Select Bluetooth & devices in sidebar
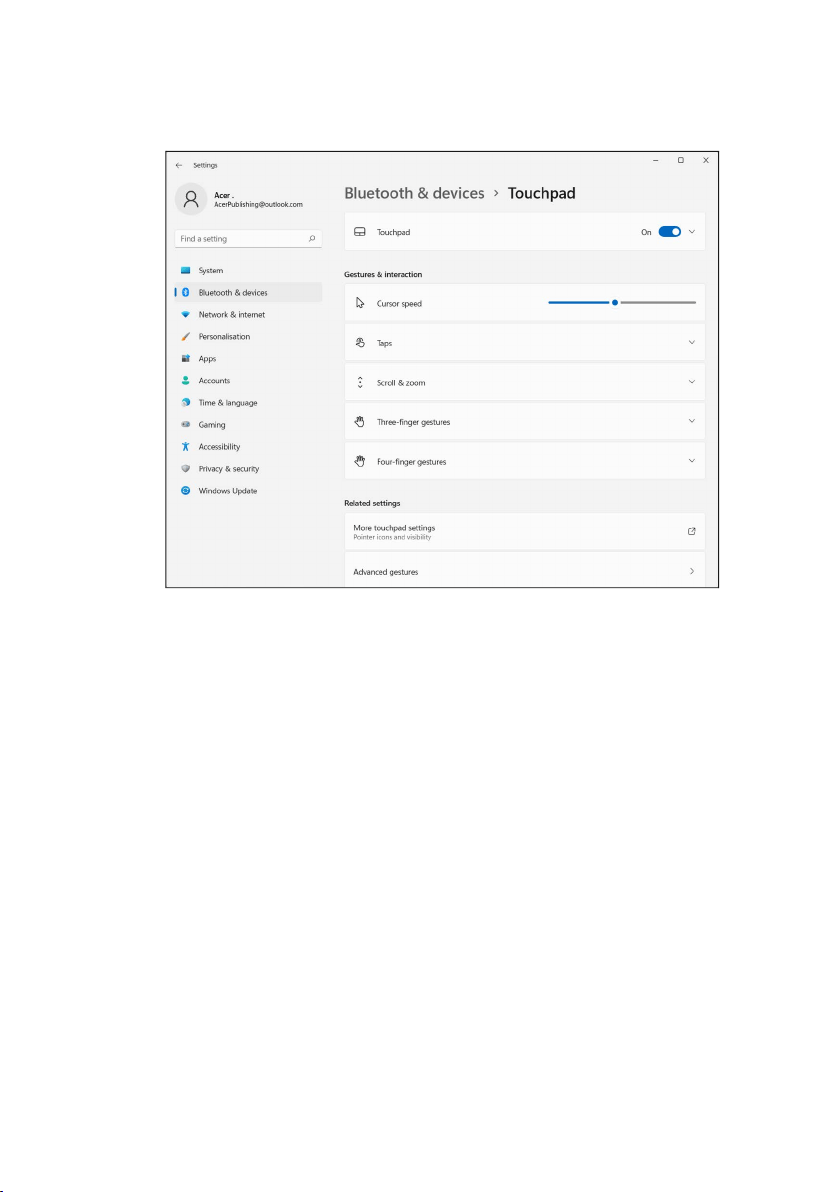 (249, 292)
